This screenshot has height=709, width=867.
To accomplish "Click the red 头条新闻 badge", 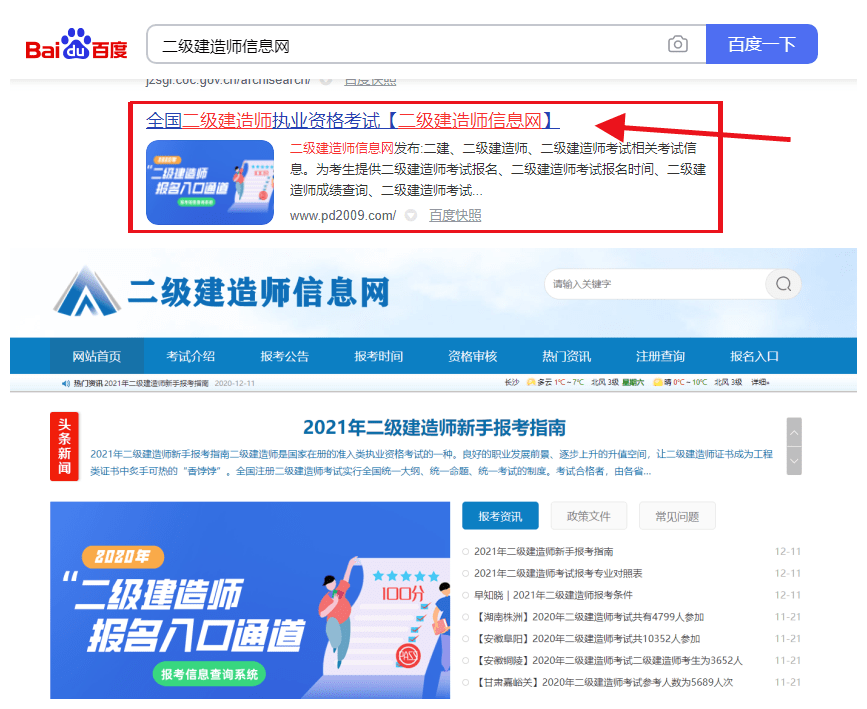I will [63, 446].
